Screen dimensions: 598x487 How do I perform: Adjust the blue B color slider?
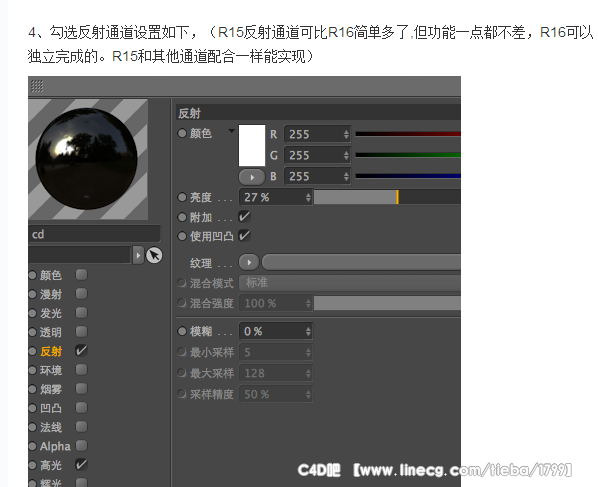tap(408, 176)
